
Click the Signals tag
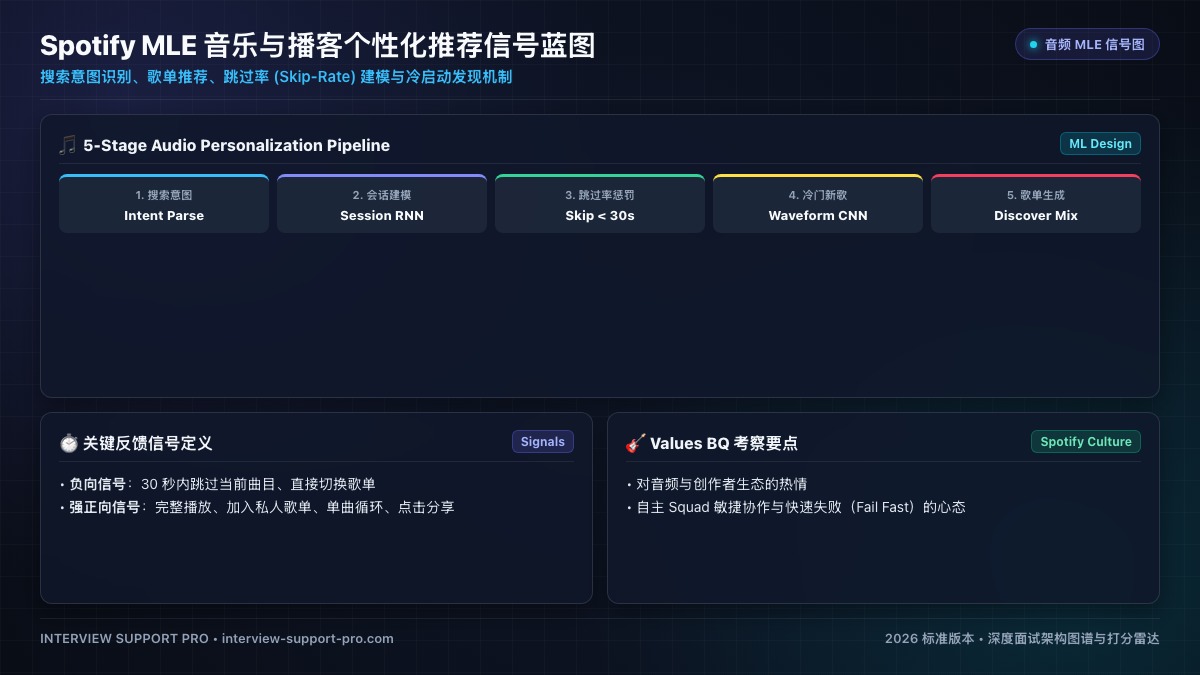[x=543, y=442]
